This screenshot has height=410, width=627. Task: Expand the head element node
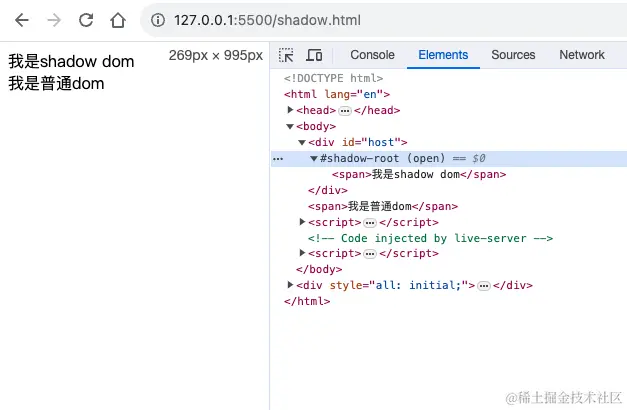pos(291,110)
